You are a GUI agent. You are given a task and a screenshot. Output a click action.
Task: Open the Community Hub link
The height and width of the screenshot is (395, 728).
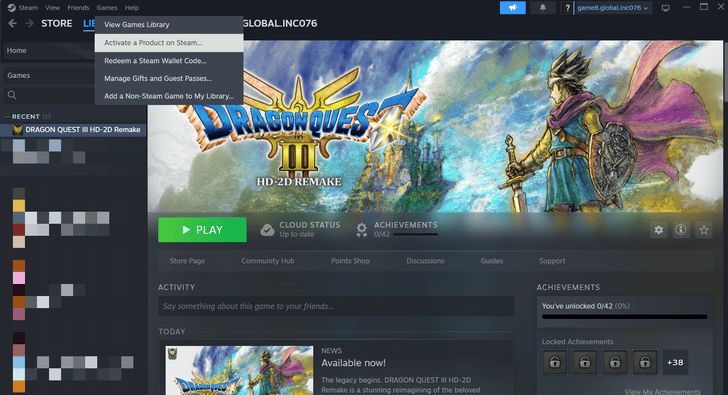click(268, 261)
